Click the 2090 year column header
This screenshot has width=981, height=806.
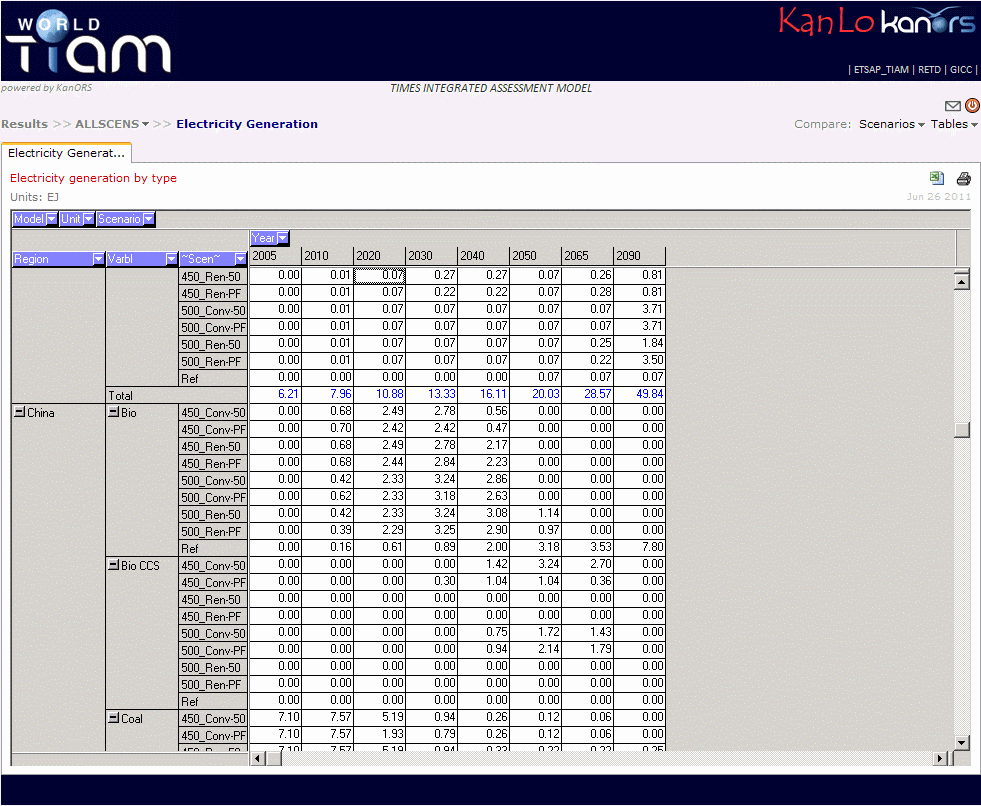click(639, 256)
